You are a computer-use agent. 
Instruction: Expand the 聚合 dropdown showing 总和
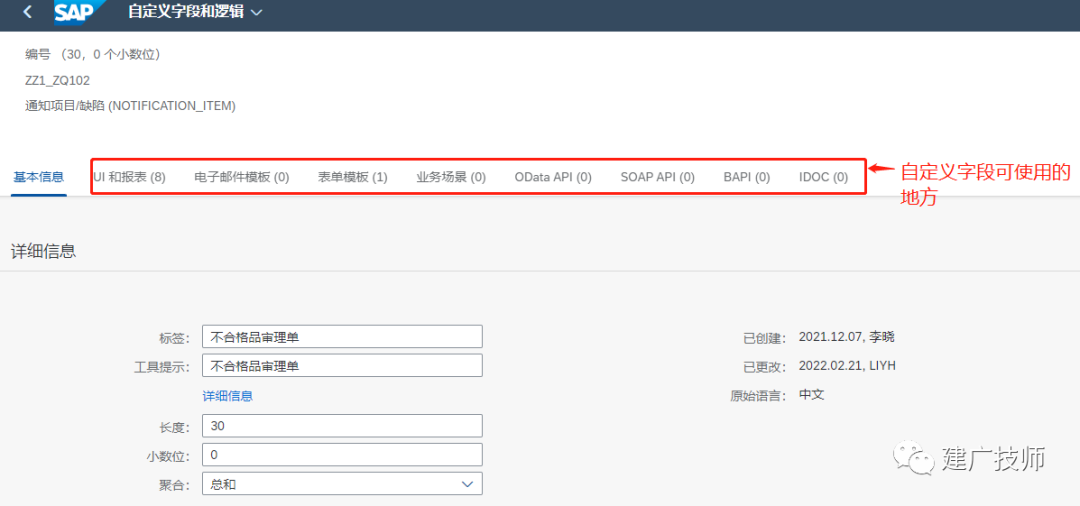342,484
